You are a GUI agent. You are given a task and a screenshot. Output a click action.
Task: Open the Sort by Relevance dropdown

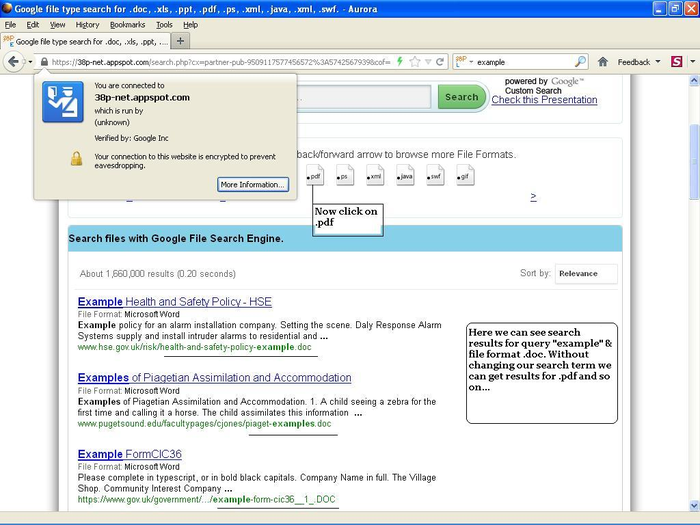pos(586,274)
